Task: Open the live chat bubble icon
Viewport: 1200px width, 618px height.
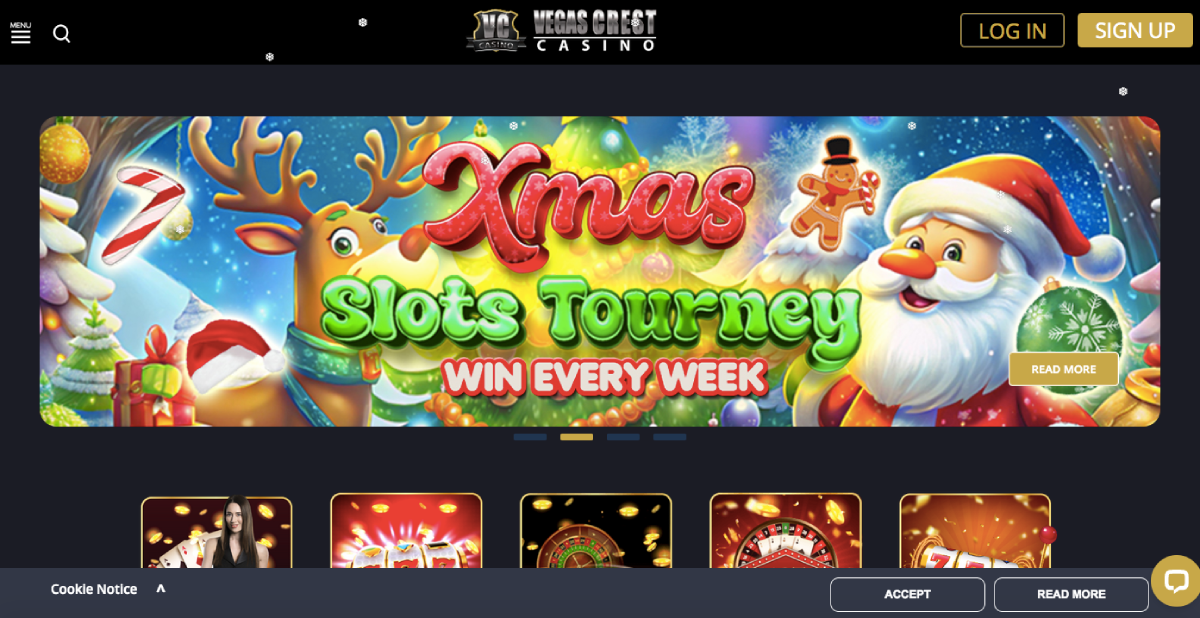Action: click(1176, 580)
